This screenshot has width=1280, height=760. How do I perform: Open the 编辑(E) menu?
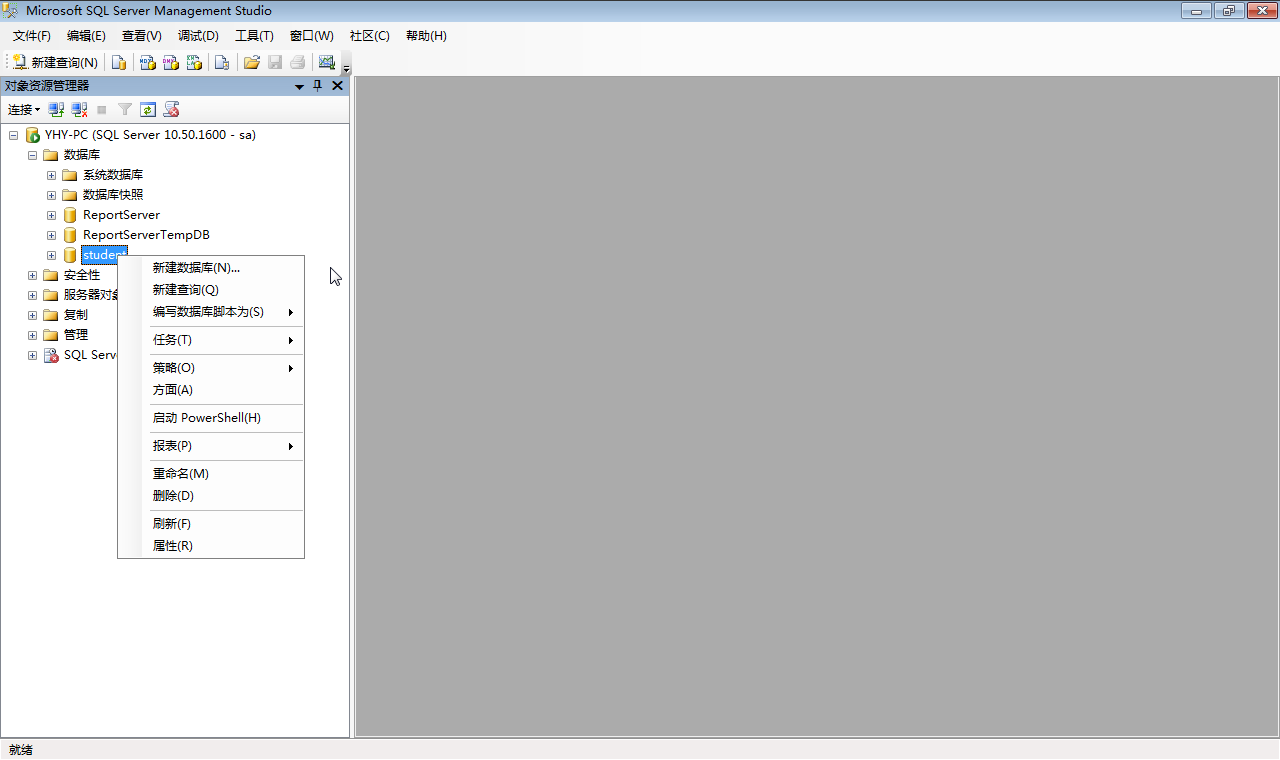(86, 35)
